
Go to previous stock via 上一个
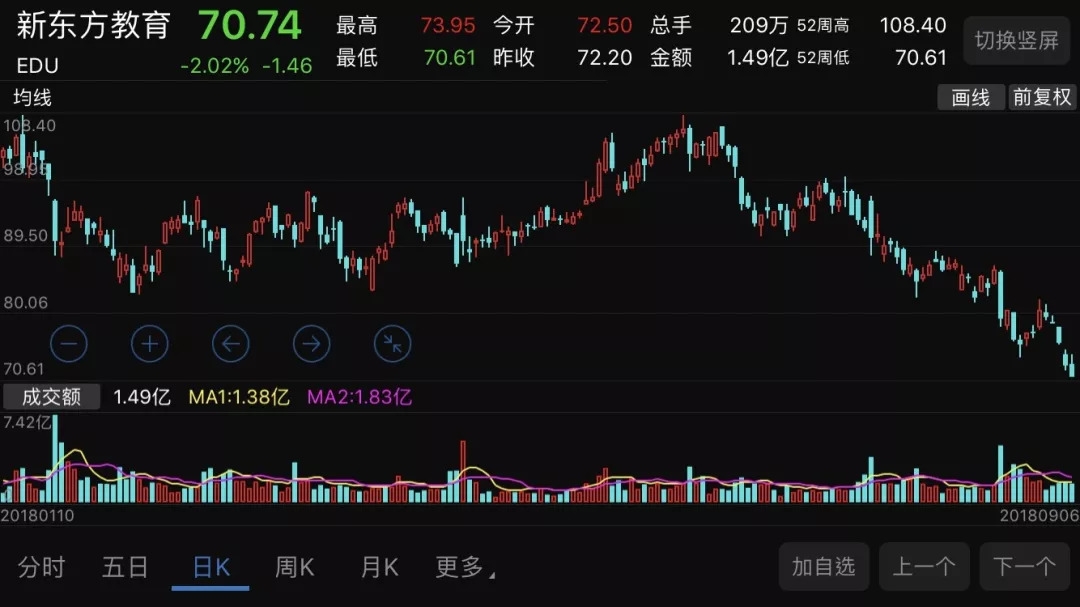click(x=924, y=566)
